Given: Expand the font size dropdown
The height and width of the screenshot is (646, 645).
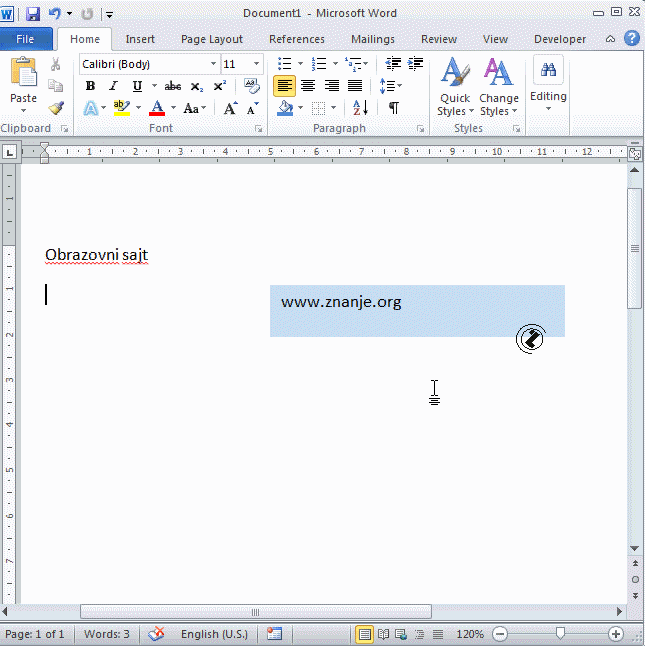Looking at the screenshot, I should click(x=257, y=64).
